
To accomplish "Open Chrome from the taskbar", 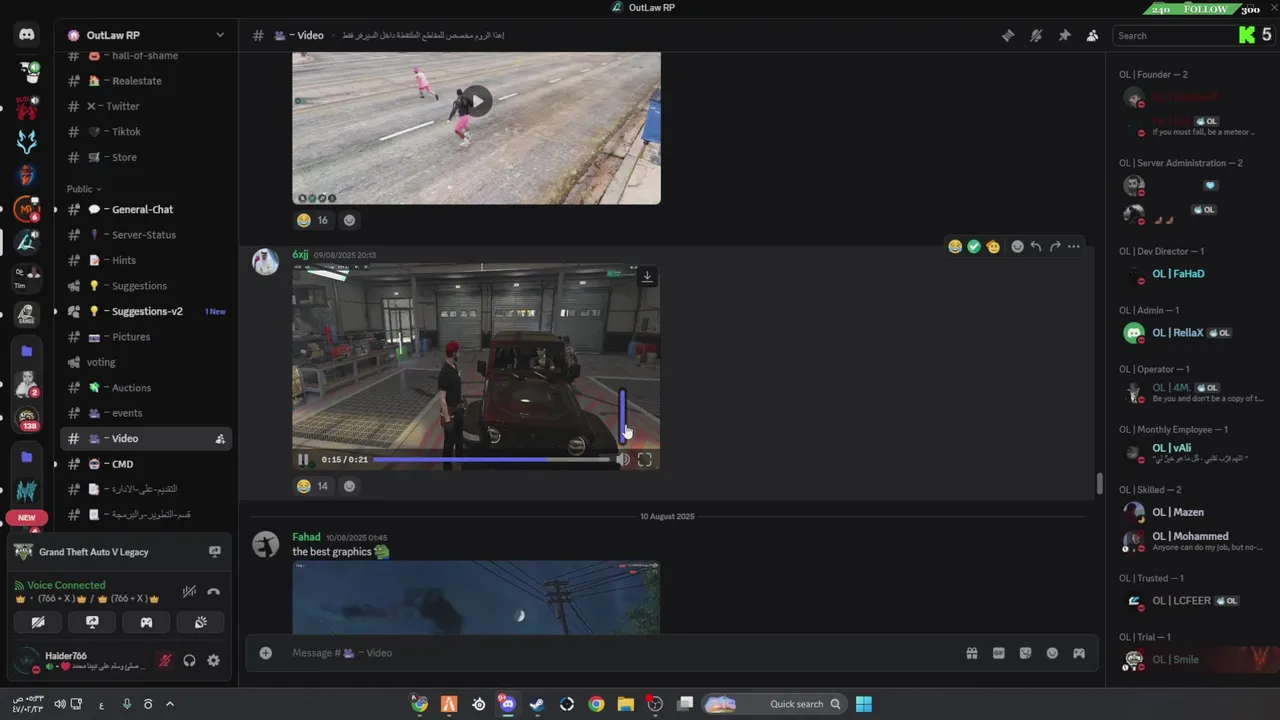I will coord(596,704).
